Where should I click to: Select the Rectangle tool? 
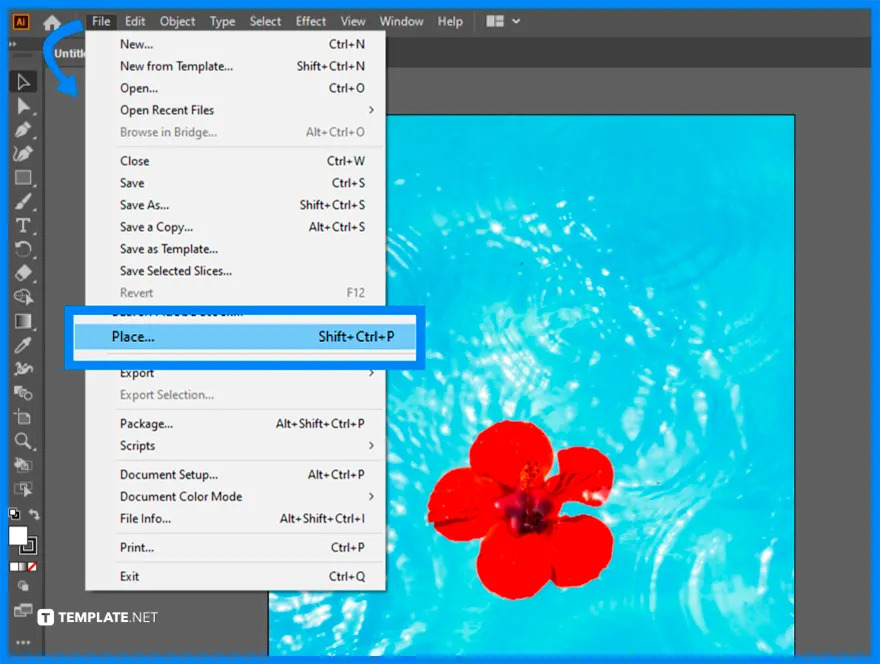click(x=23, y=178)
